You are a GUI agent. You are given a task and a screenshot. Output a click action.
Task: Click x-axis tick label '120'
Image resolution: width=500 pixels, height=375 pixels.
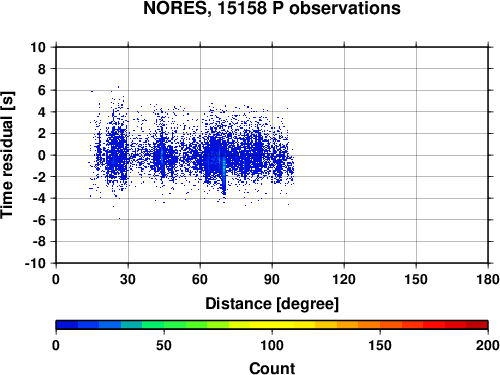344,279
